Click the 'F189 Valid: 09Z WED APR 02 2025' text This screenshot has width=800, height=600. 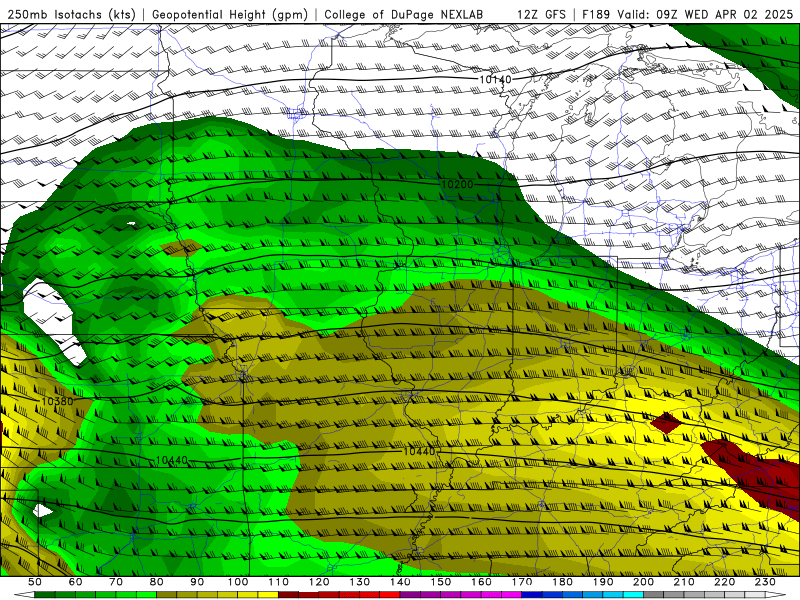(x=687, y=14)
